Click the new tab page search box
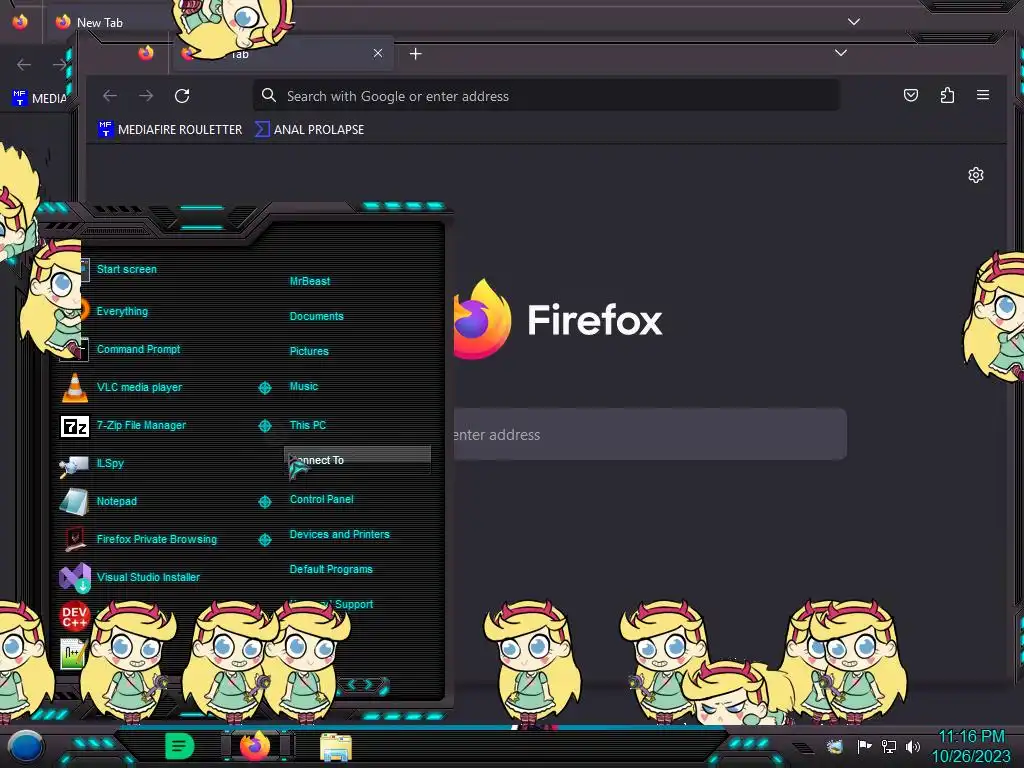This screenshot has height=768, width=1024. click(x=650, y=434)
